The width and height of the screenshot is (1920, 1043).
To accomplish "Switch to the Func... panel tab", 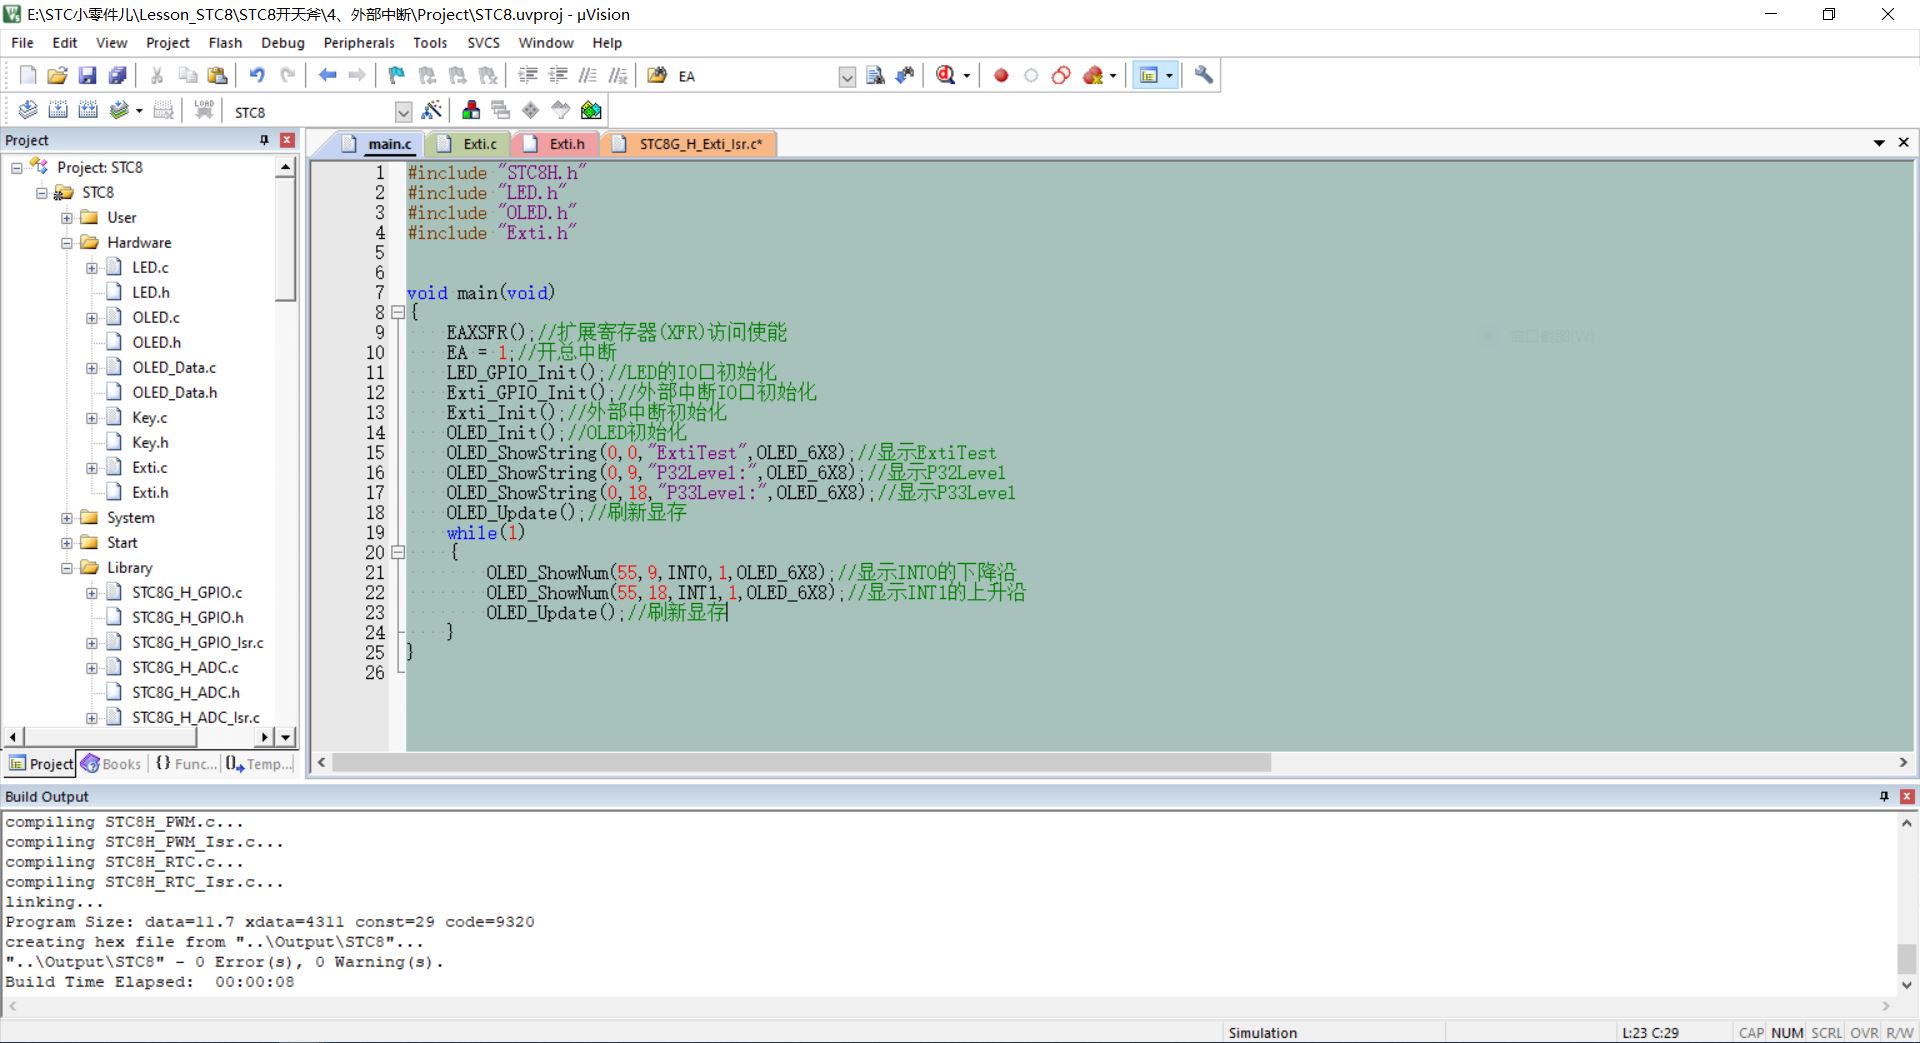I will (186, 764).
